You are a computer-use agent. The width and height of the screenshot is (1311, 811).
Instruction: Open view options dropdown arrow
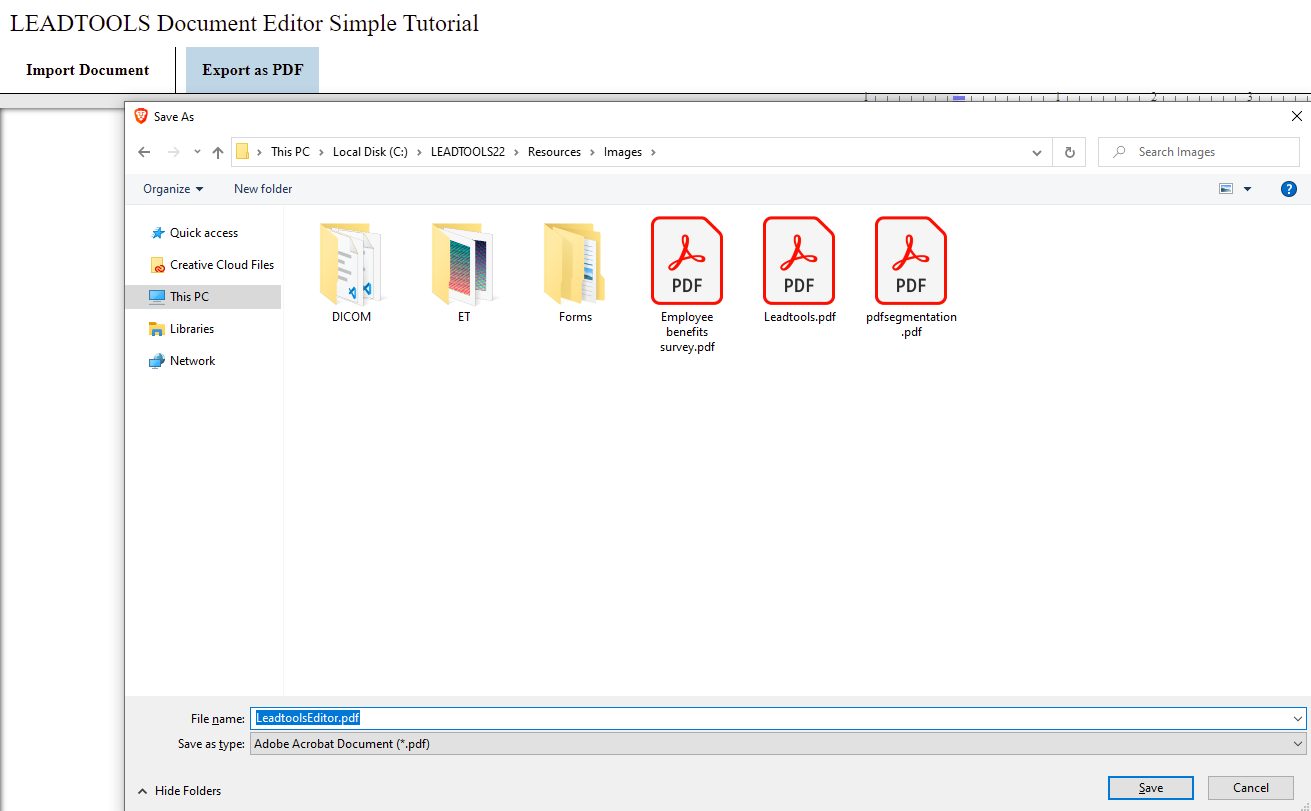coord(1247,188)
